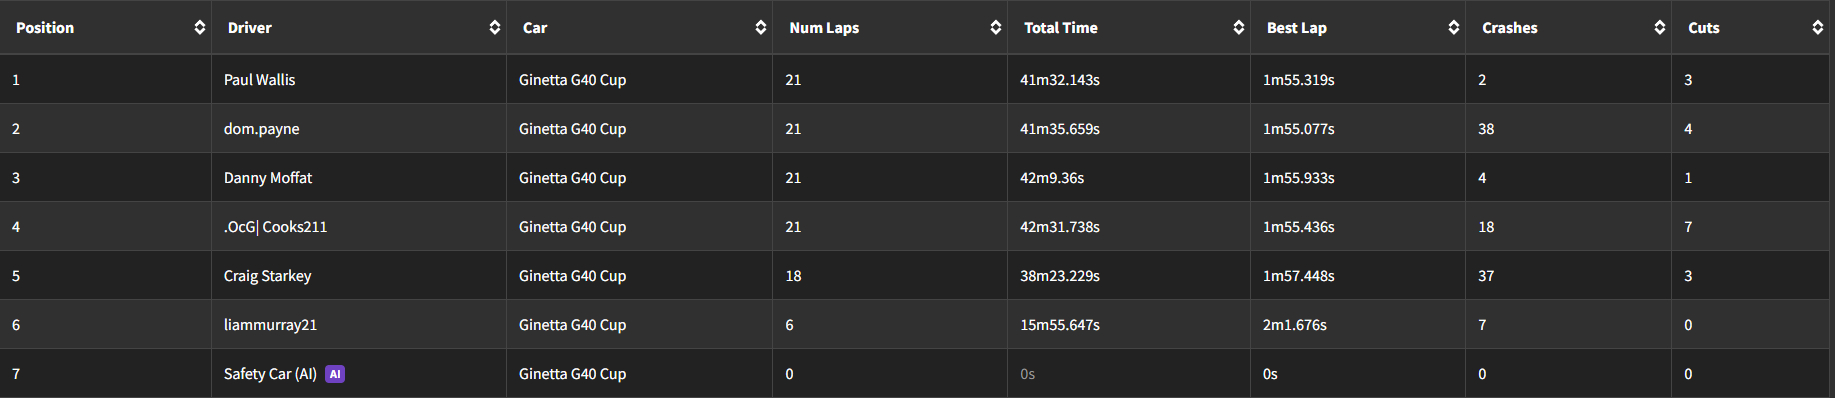This screenshot has height=398, width=1835.
Task: Select the Safety Car (AI) entry
Action: [270, 374]
